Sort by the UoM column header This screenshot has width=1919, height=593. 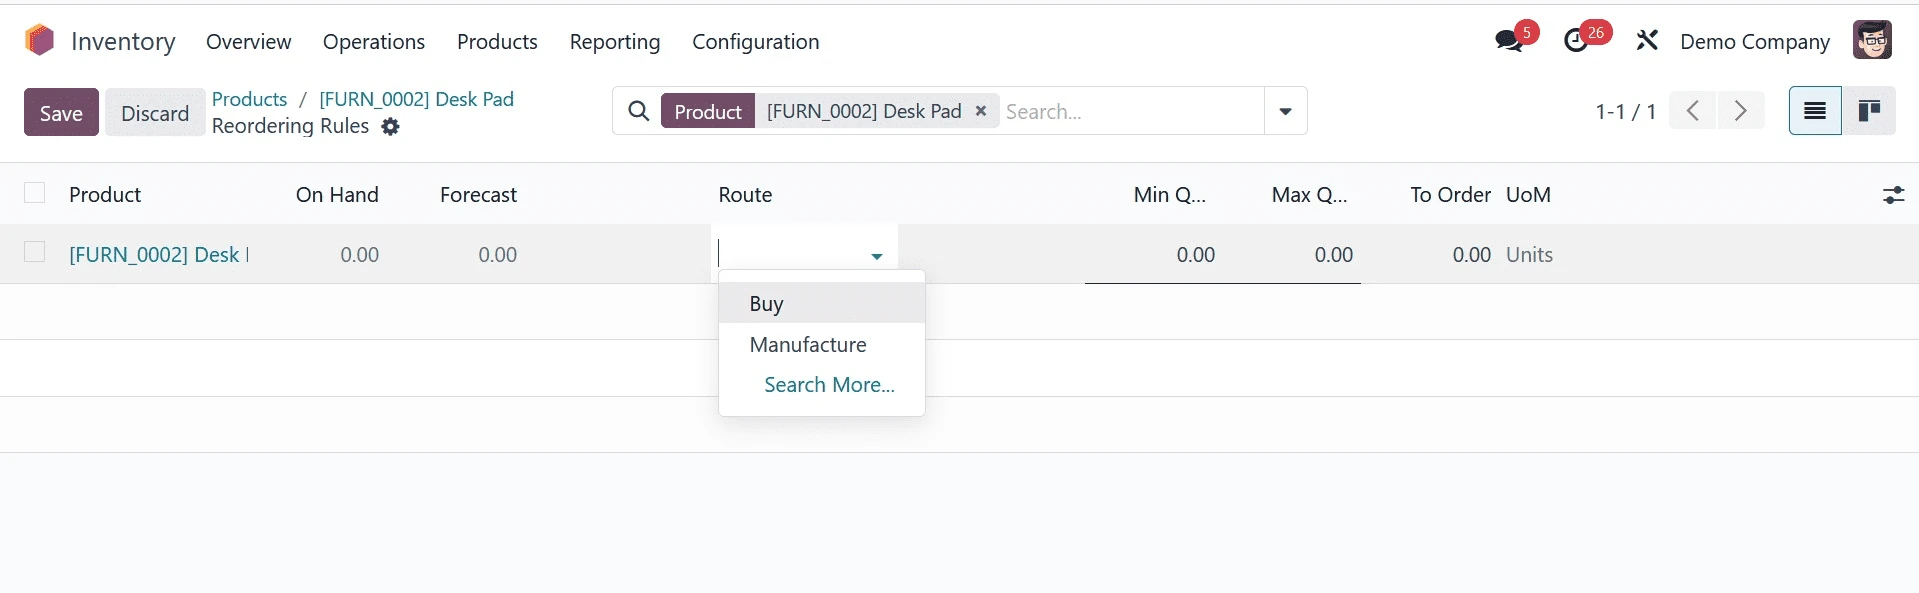(x=1528, y=195)
